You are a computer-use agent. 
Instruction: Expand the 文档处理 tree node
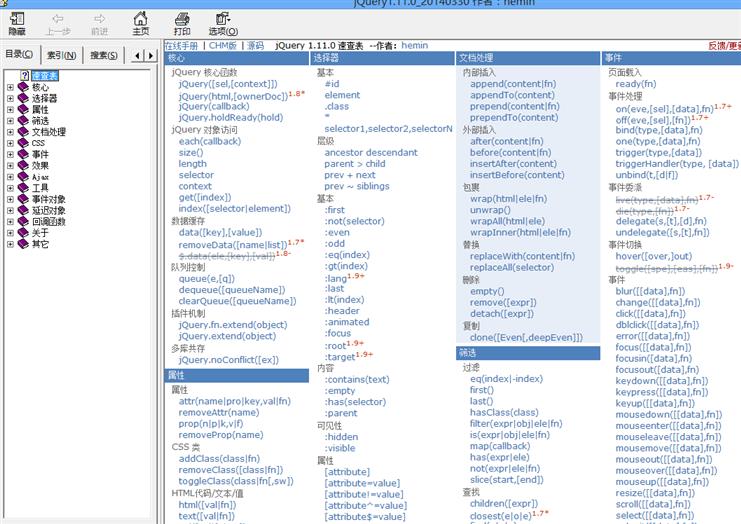(10, 132)
